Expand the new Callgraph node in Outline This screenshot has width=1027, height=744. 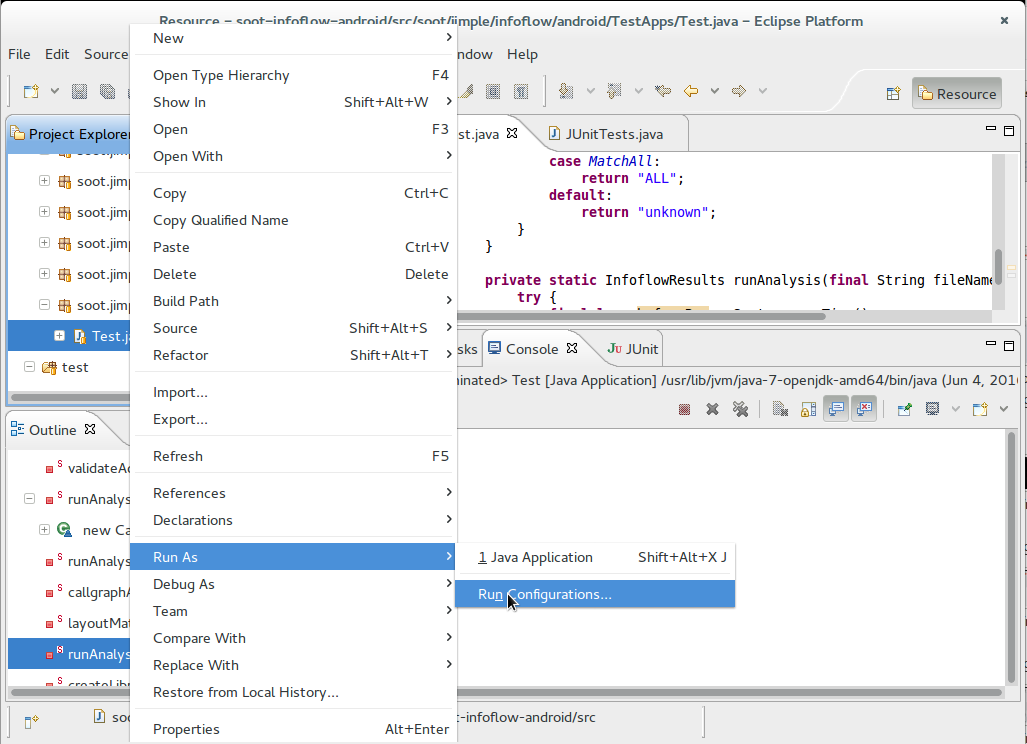(x=44, y=530)
